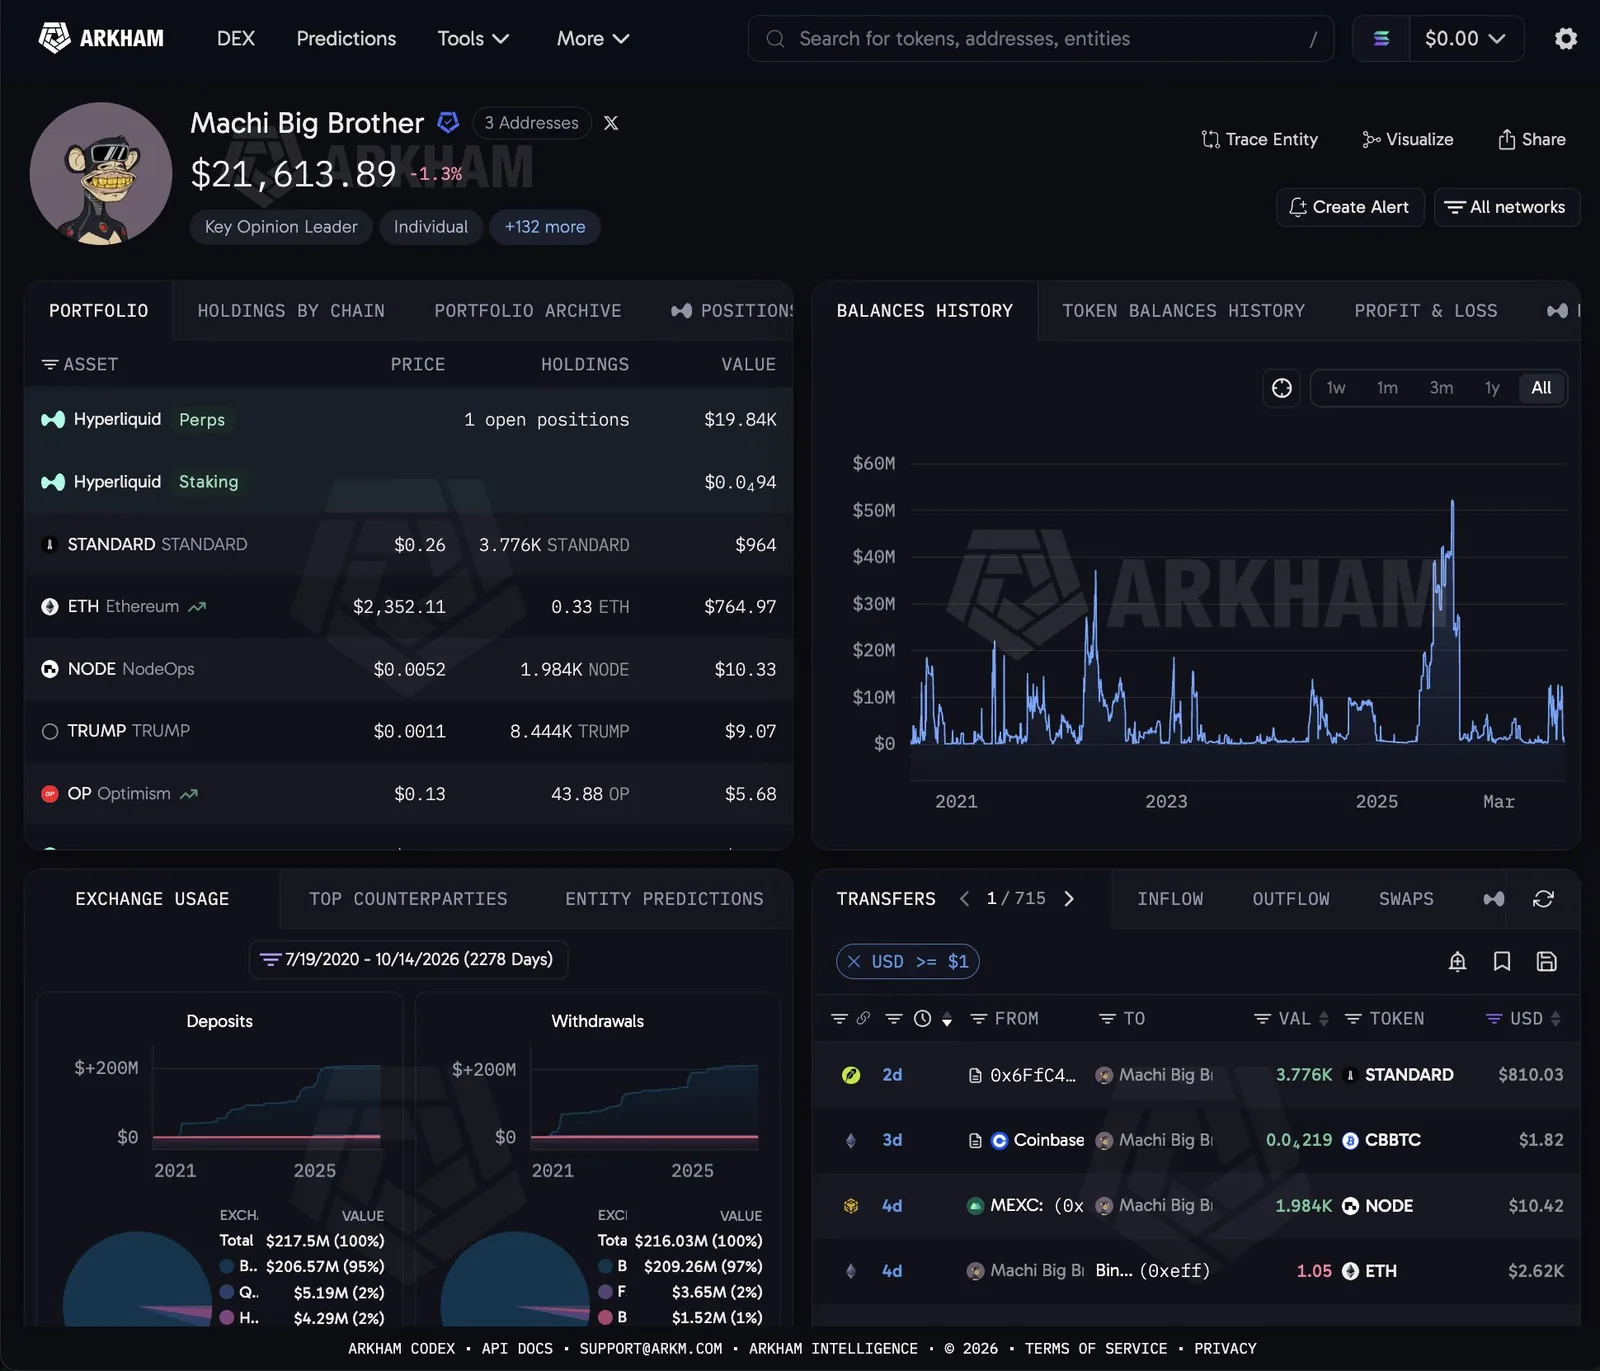Click the save disk icon in transfers
1600x1371 pixels.
point(1546,961)
